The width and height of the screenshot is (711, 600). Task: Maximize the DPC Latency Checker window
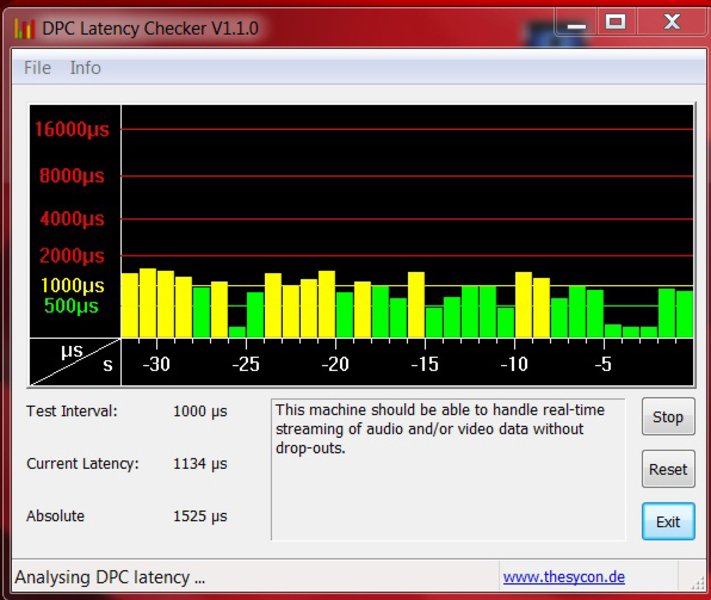[615, 22]
